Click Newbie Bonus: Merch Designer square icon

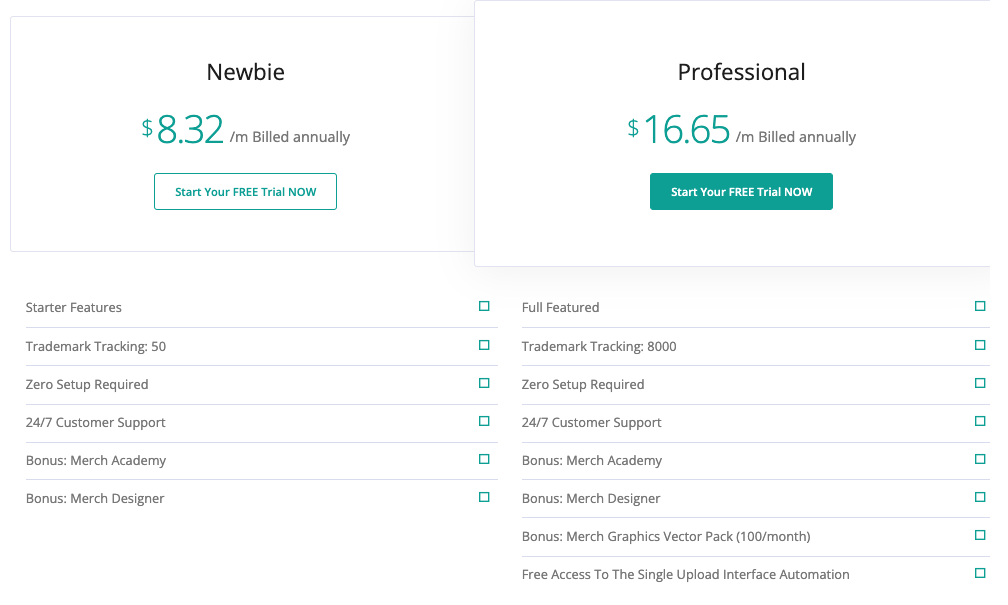click(484, 497)
